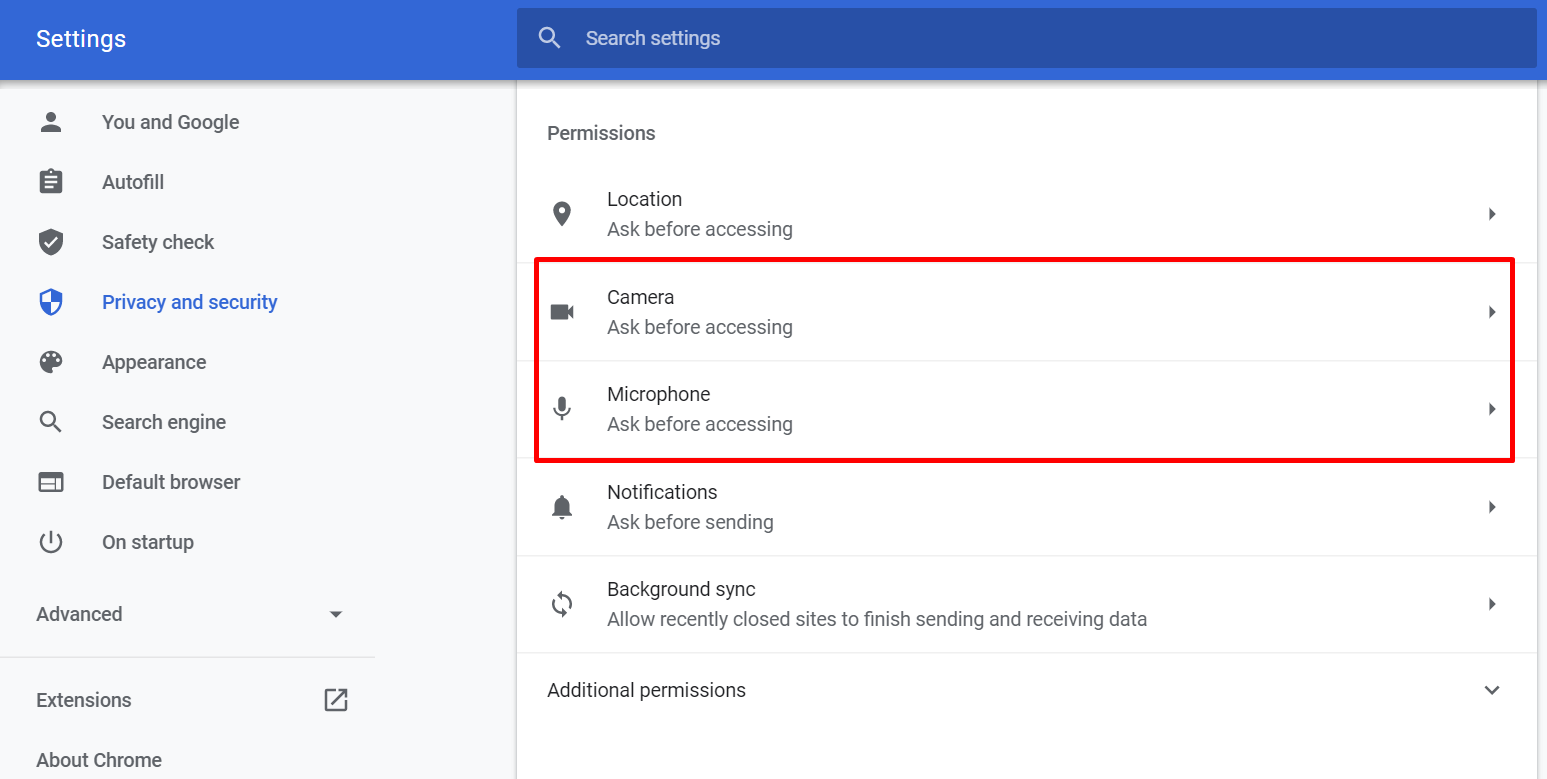Screen dimensions: 1547x779
Task: Open Location settings using its right arrow
Action: 1492,214
